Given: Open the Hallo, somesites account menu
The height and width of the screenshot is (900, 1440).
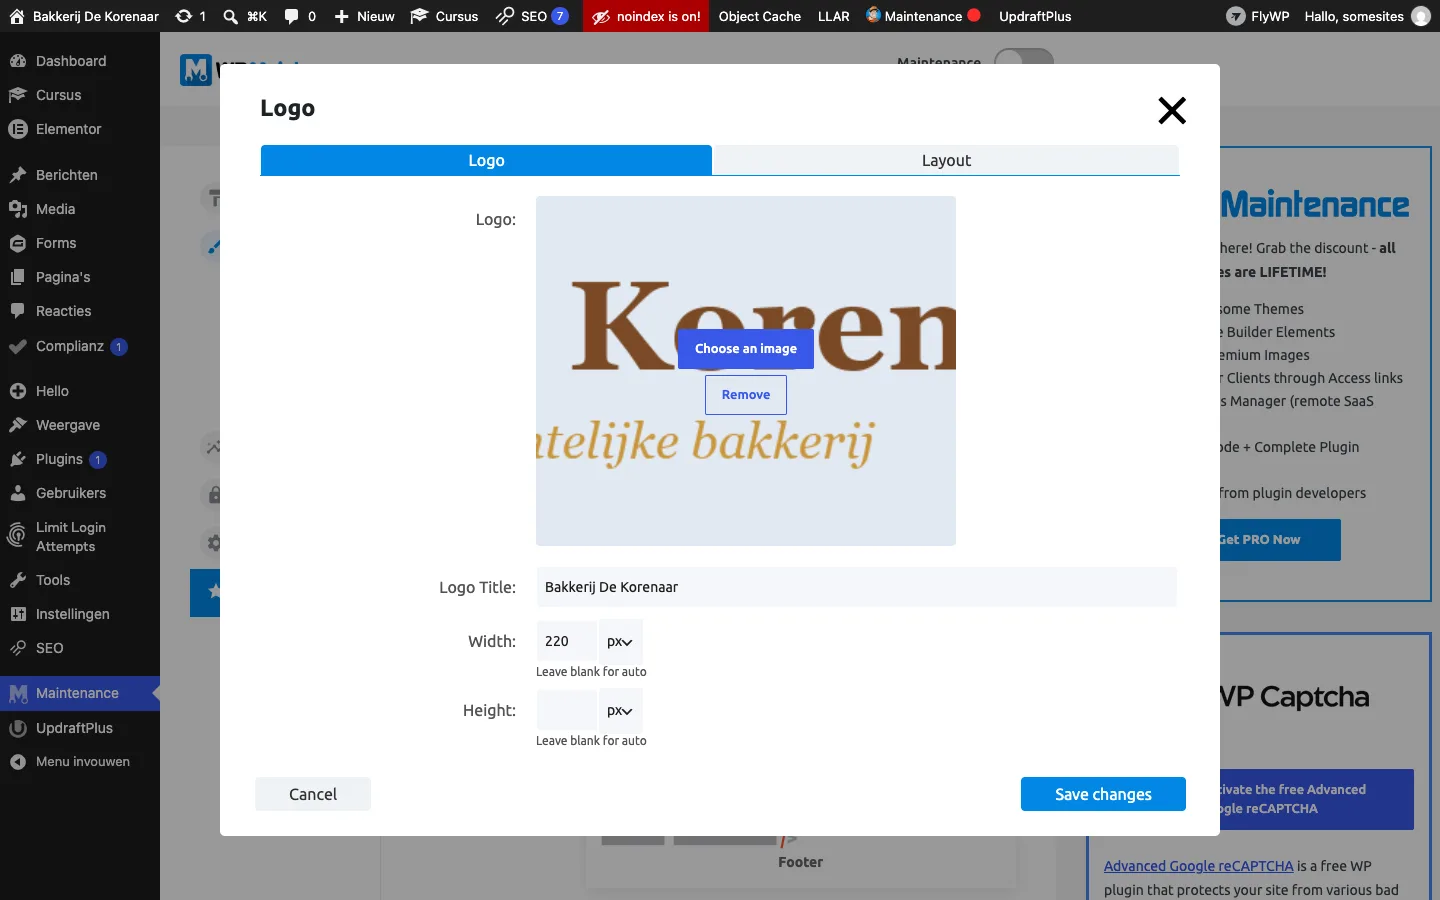Looking at the screenshot, I should [1367, 16].
